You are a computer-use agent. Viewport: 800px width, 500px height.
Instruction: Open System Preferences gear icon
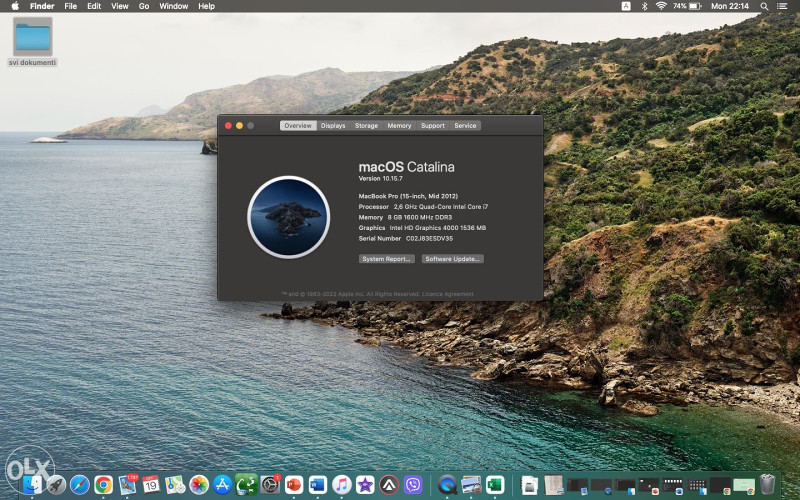click(x=270, y=485)
